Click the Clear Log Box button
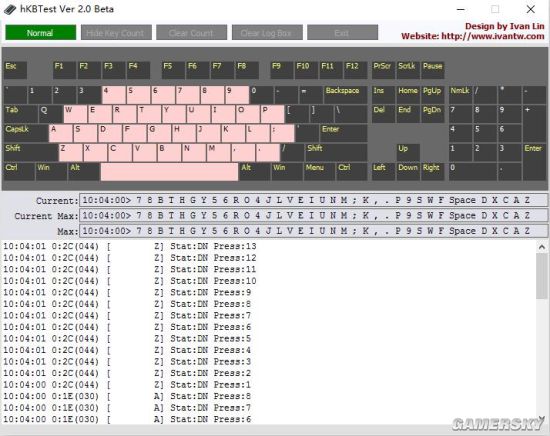This screenshot has width=550, height=436. (267, 33)
